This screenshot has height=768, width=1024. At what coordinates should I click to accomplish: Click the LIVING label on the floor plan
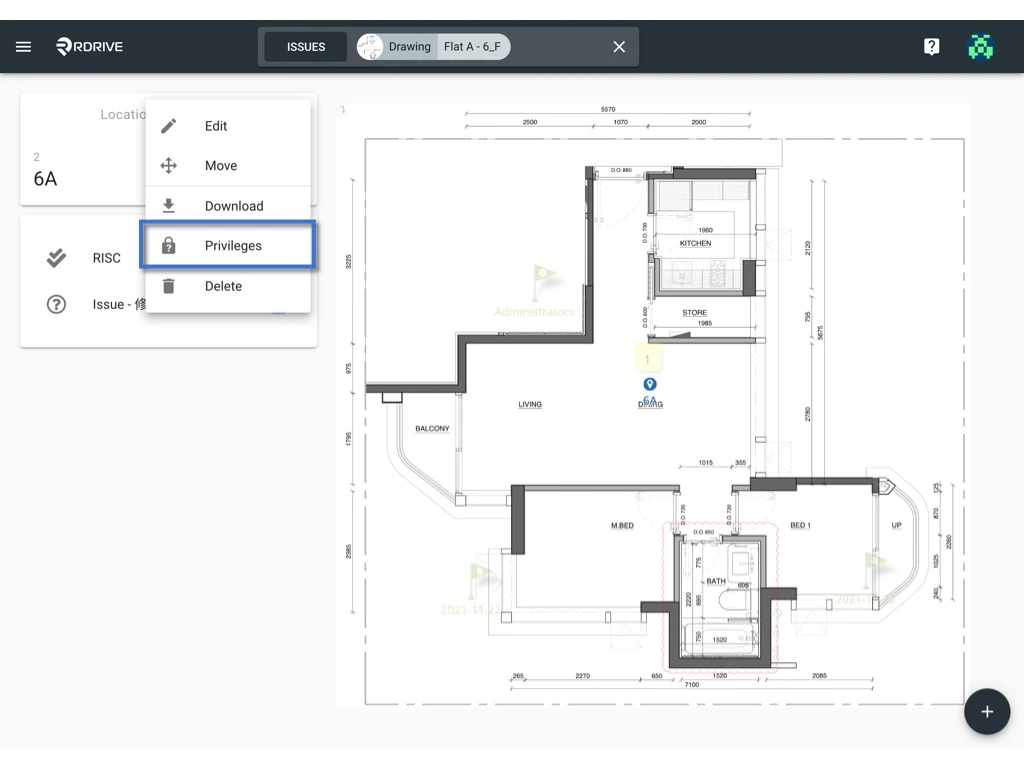(x=530, y=404)
